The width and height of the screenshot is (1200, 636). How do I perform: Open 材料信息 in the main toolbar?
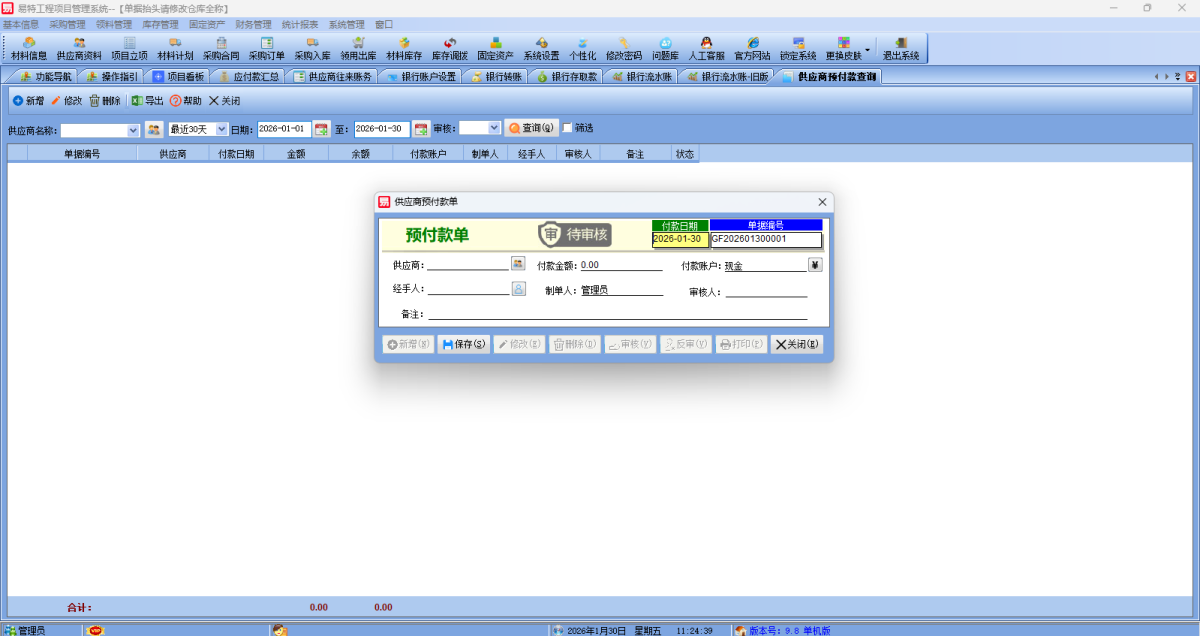29,48
